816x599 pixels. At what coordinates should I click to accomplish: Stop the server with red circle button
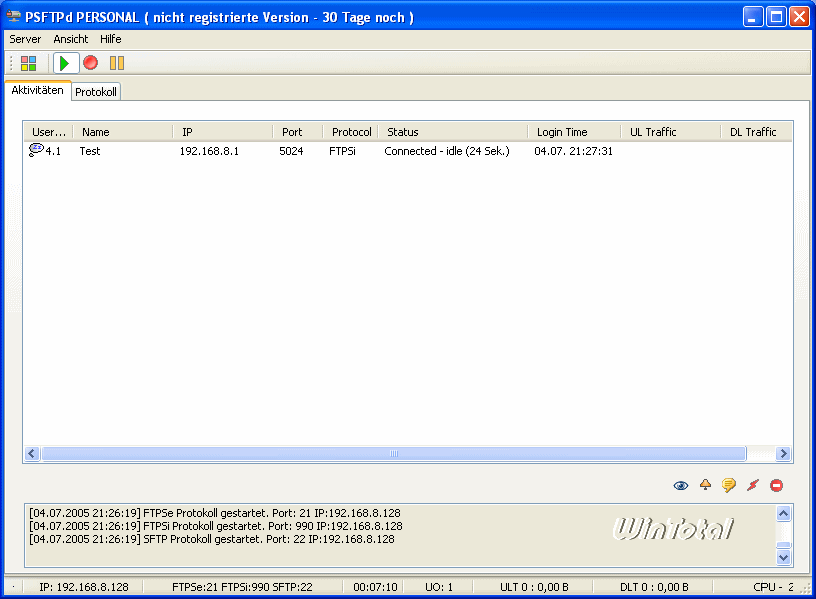click(x=91, y=63)
